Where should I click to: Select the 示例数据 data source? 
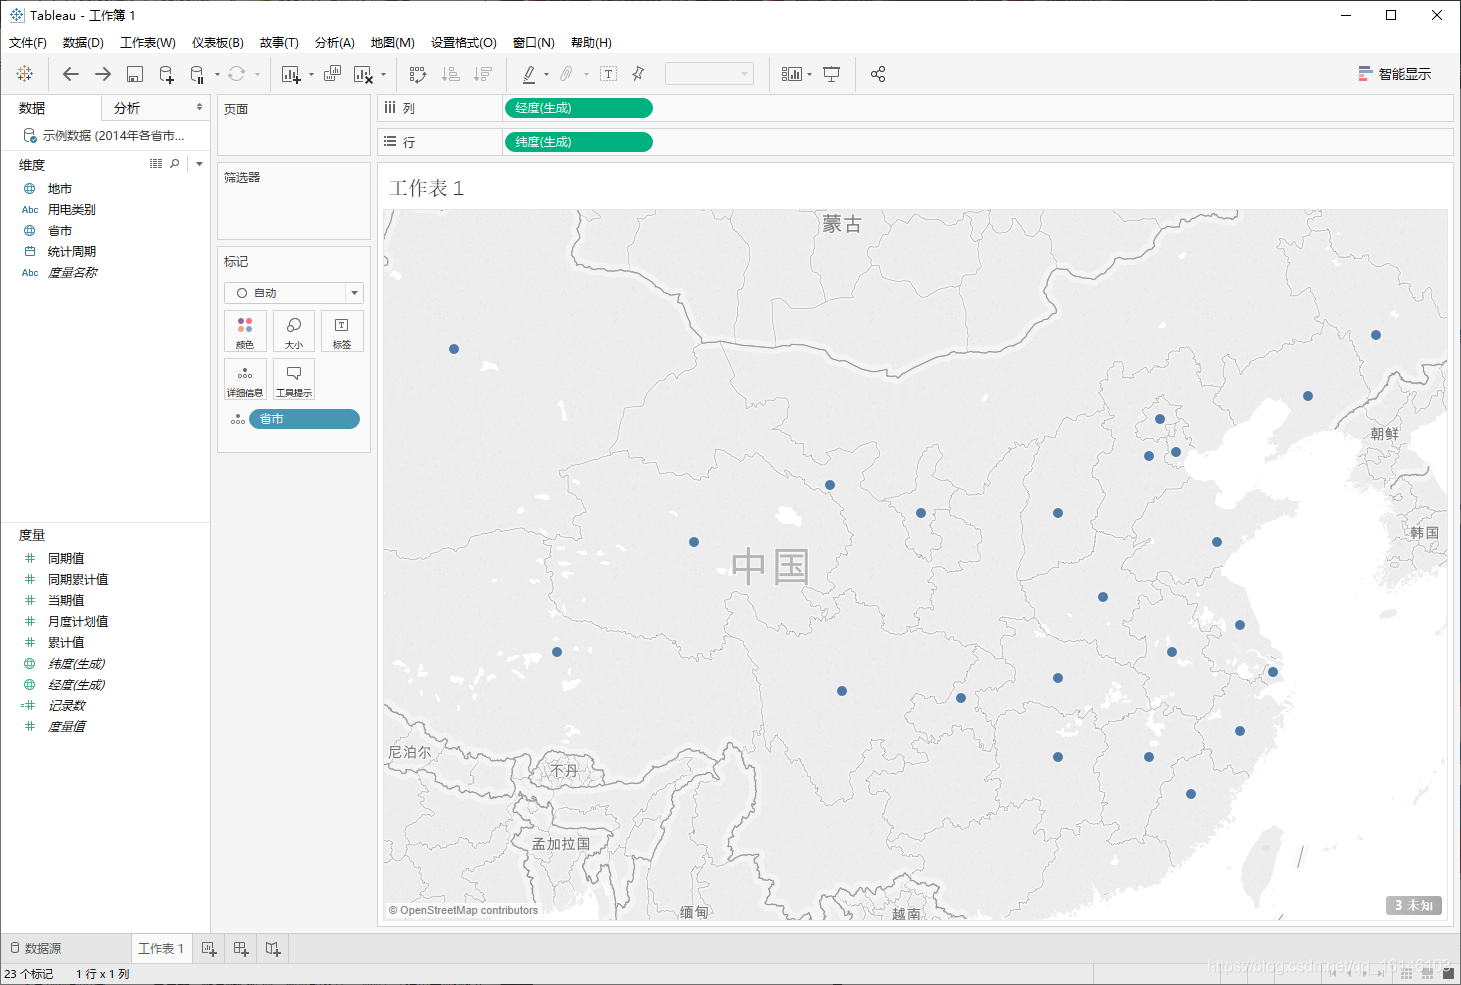104,135
